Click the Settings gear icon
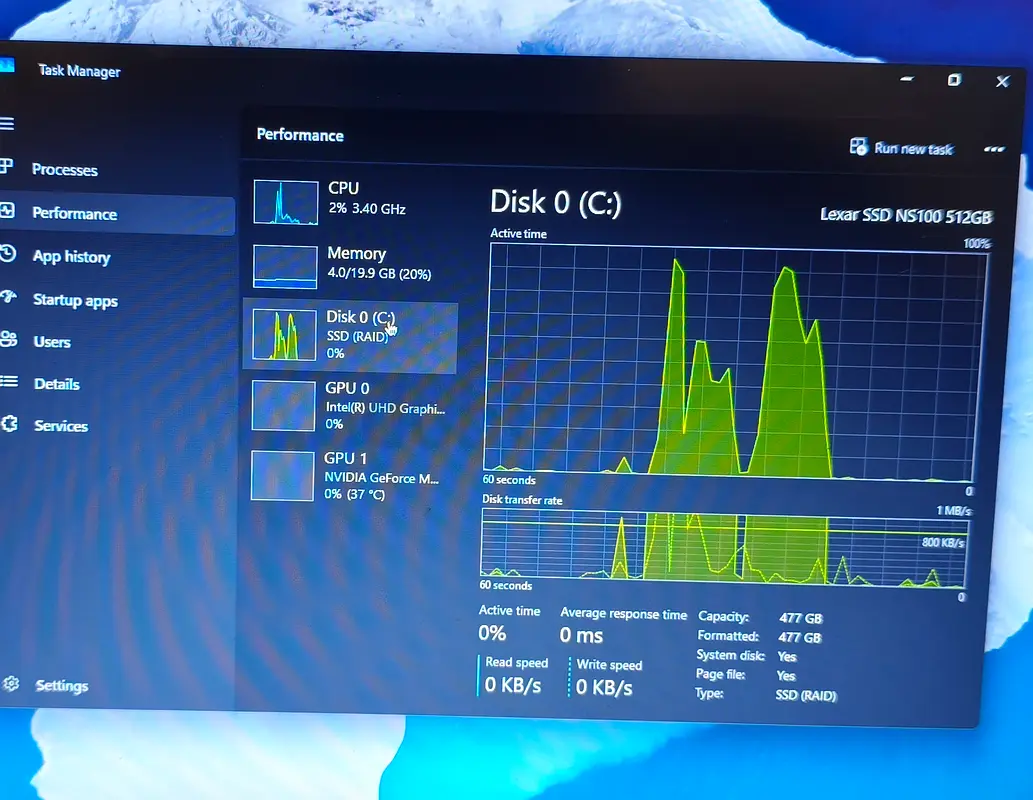Image resolution: width=1033 pixels, height=800 pixels. (11, 684)
